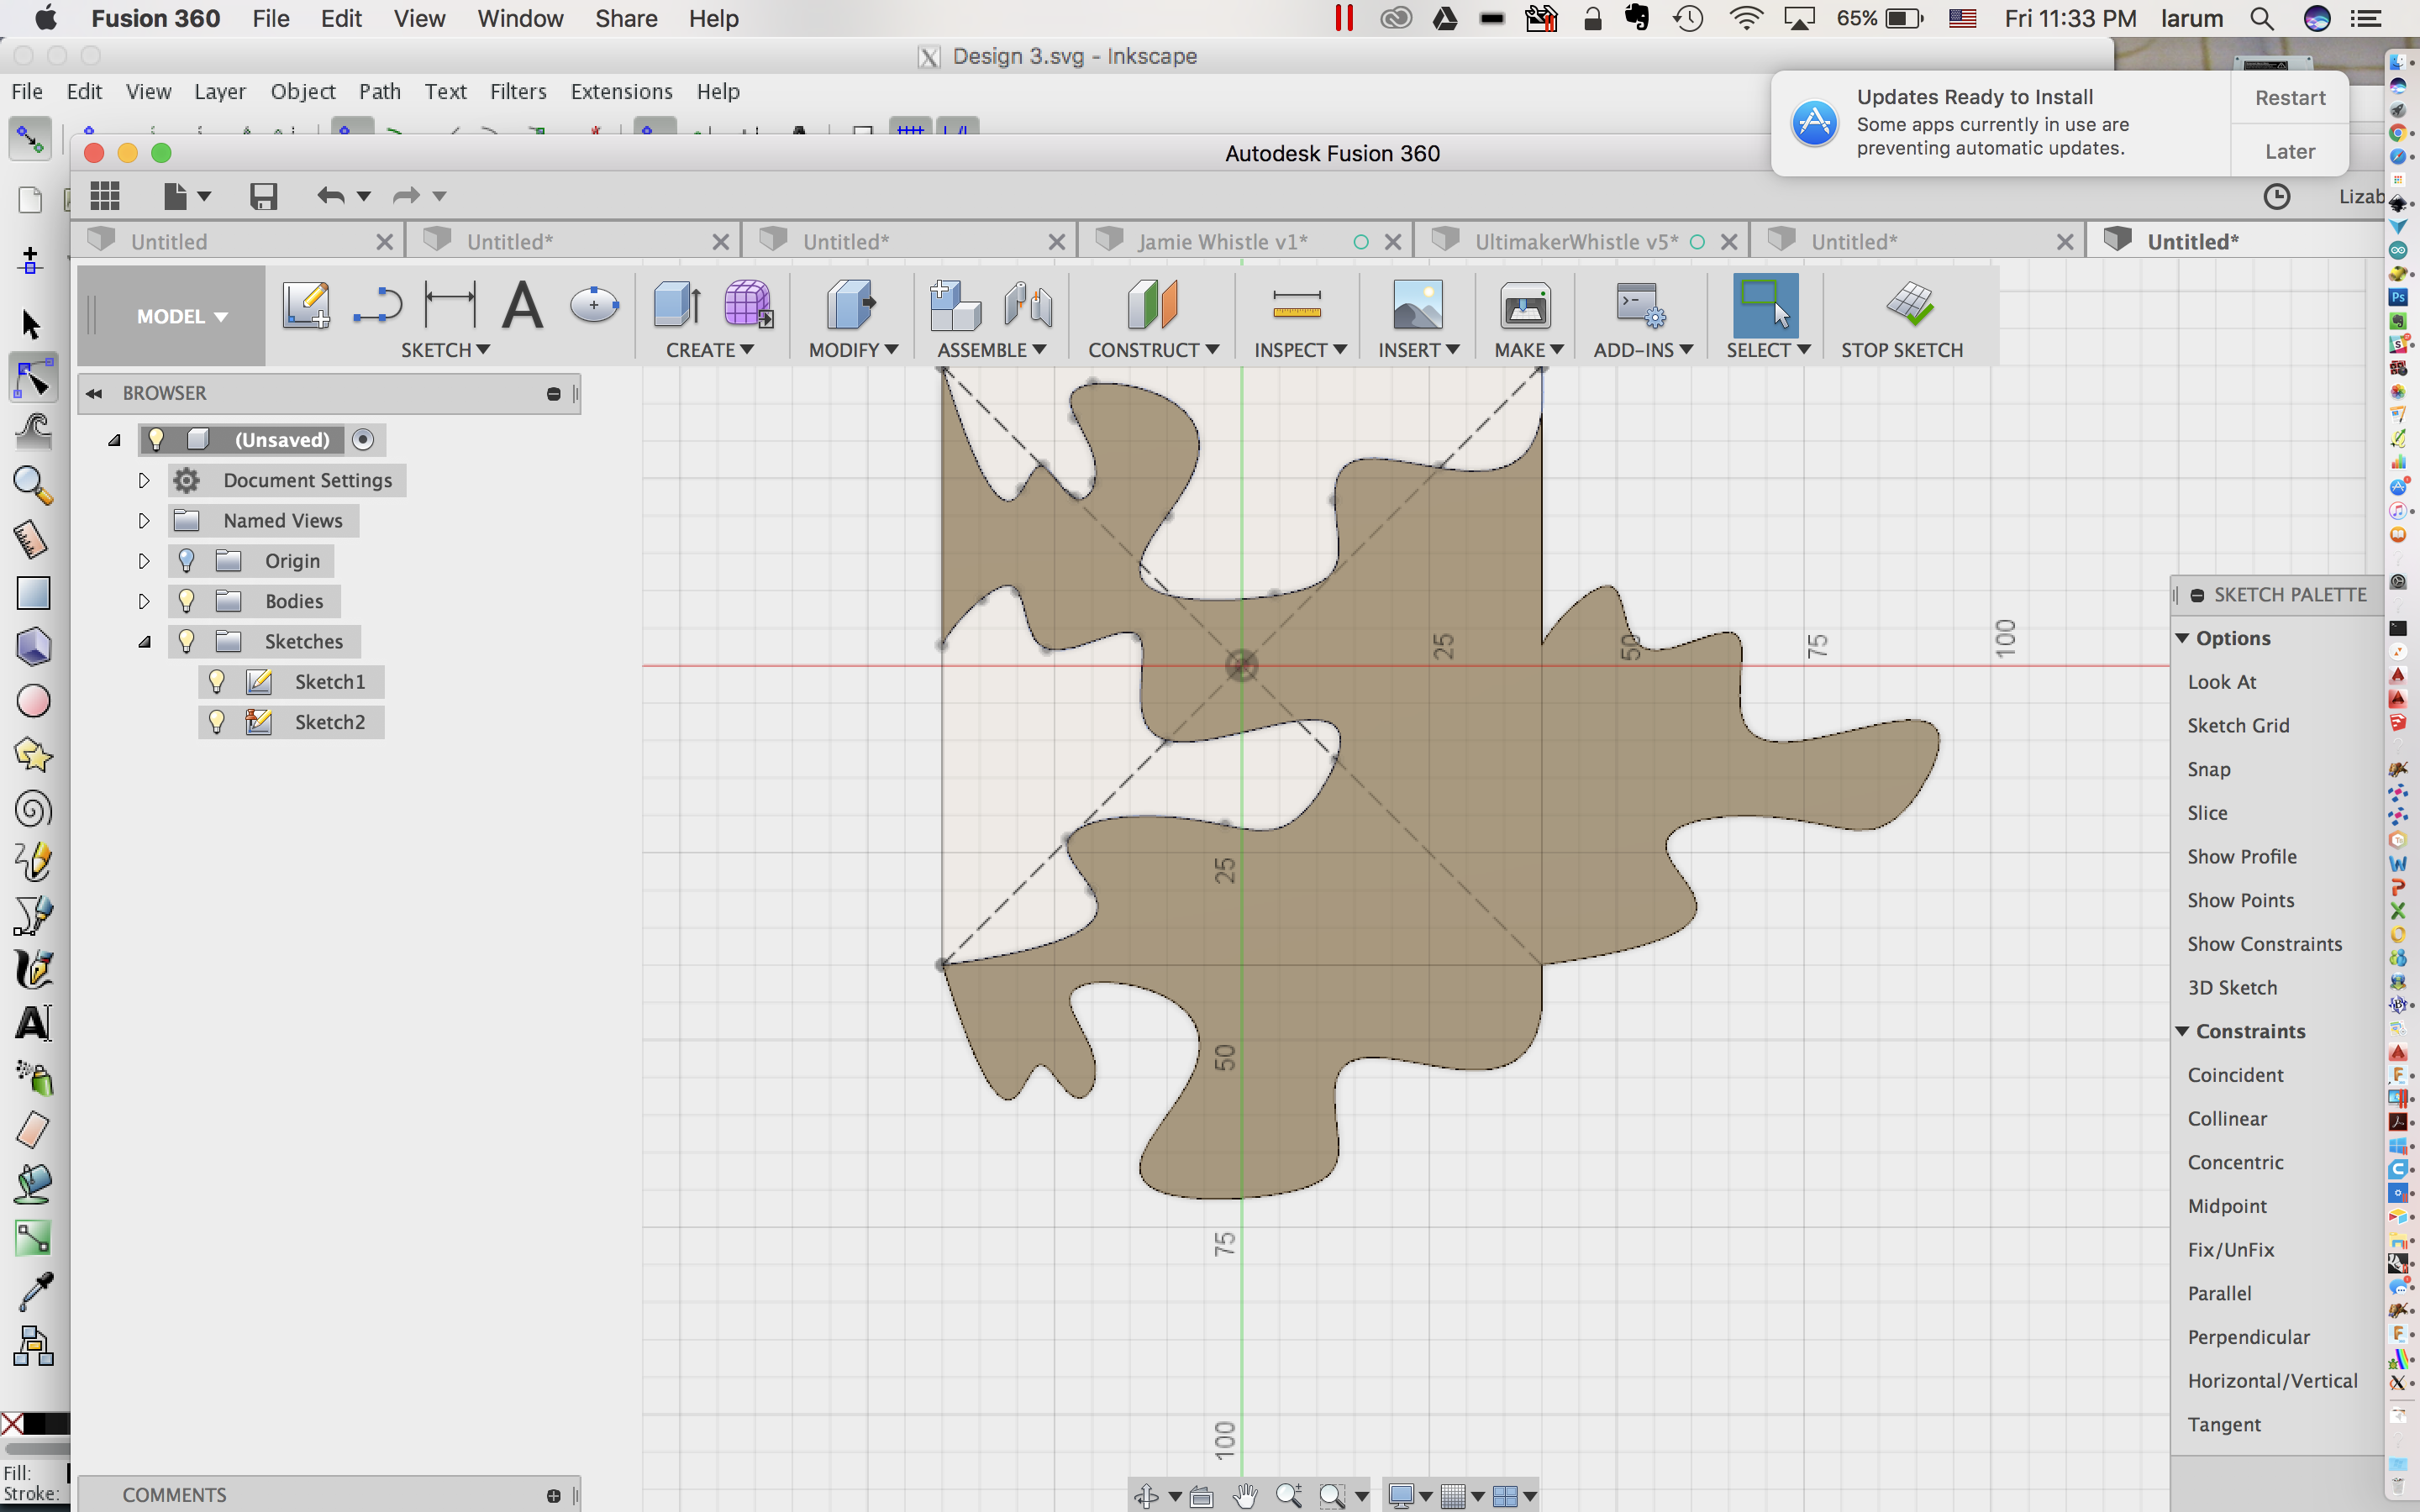Collapse the Options section in Sketch Palette
Screen dimensions: 2420x1512
tap(2183, 638)
